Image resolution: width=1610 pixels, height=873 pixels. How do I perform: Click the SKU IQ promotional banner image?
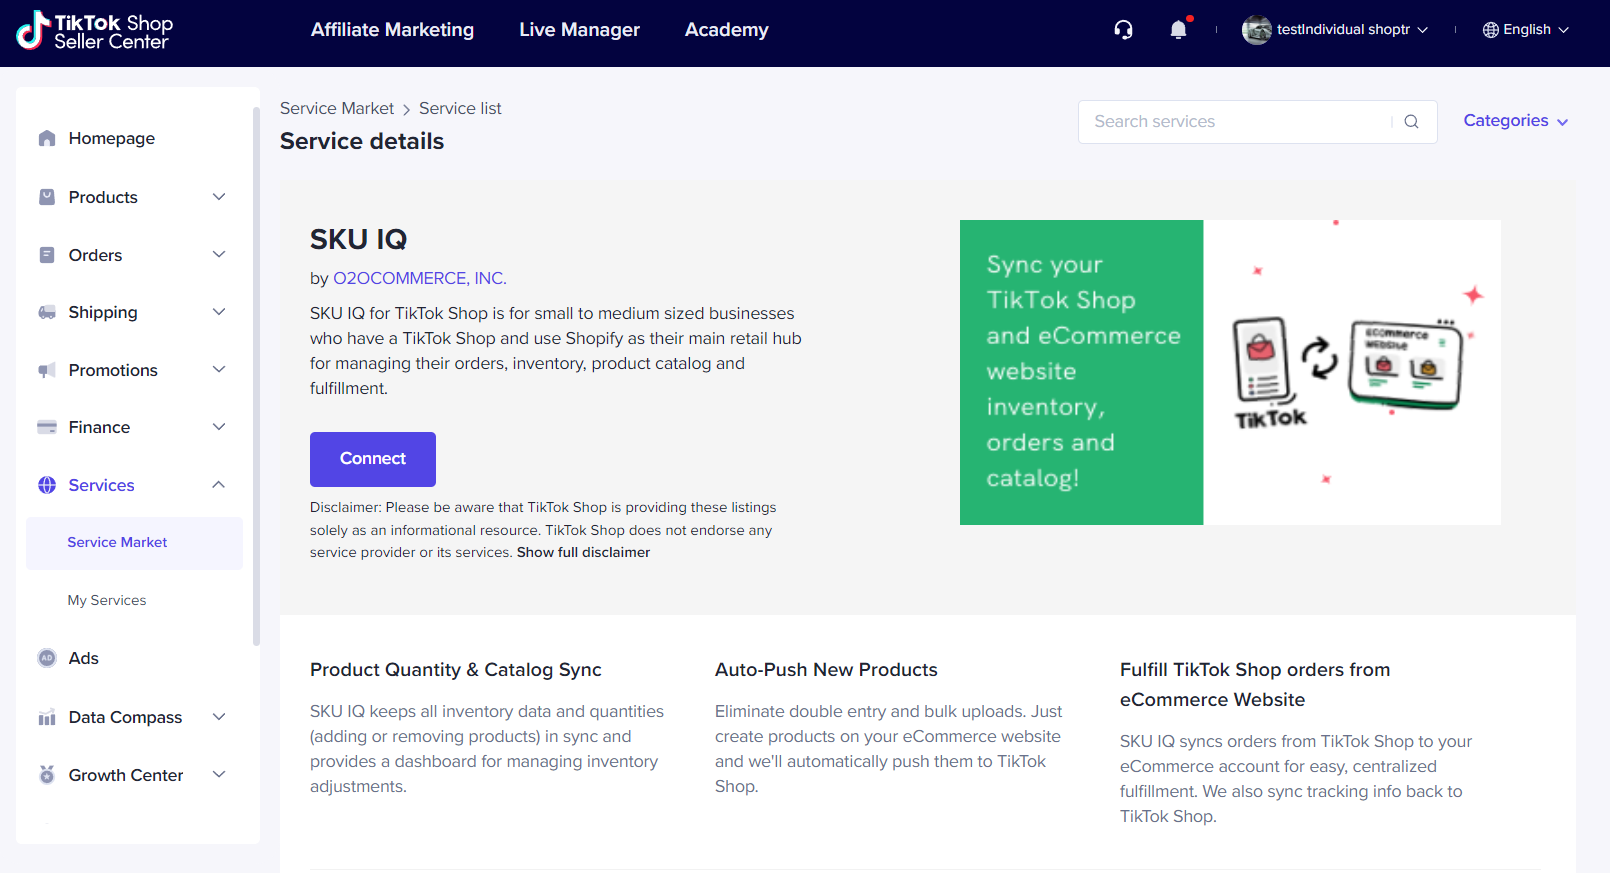1230,372
